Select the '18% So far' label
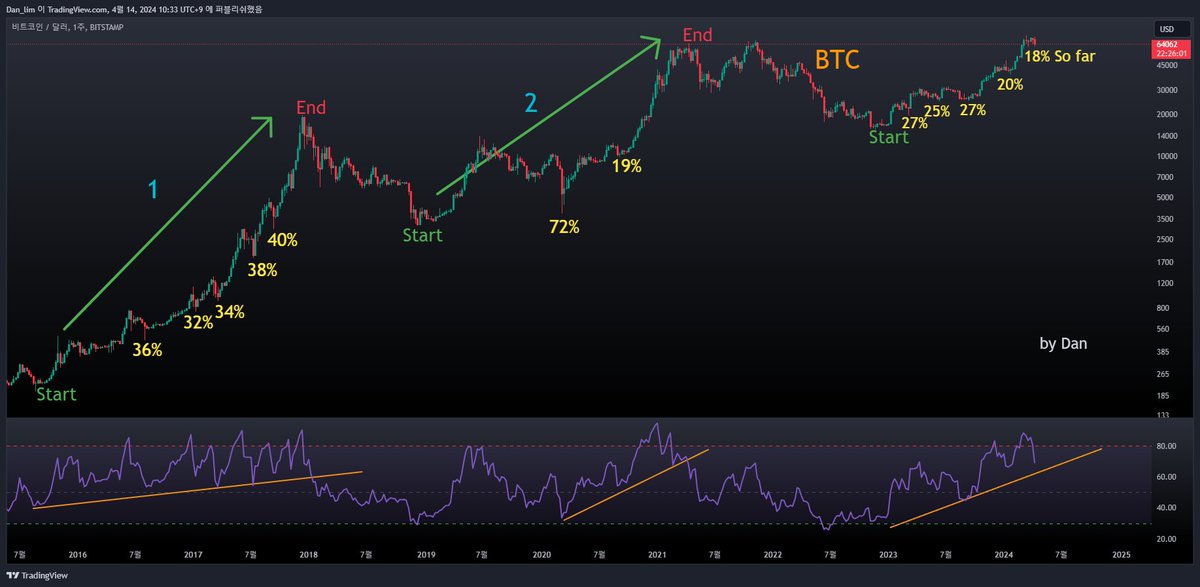This screenshot has width=1200, height=587. (x=1059, y=56)
